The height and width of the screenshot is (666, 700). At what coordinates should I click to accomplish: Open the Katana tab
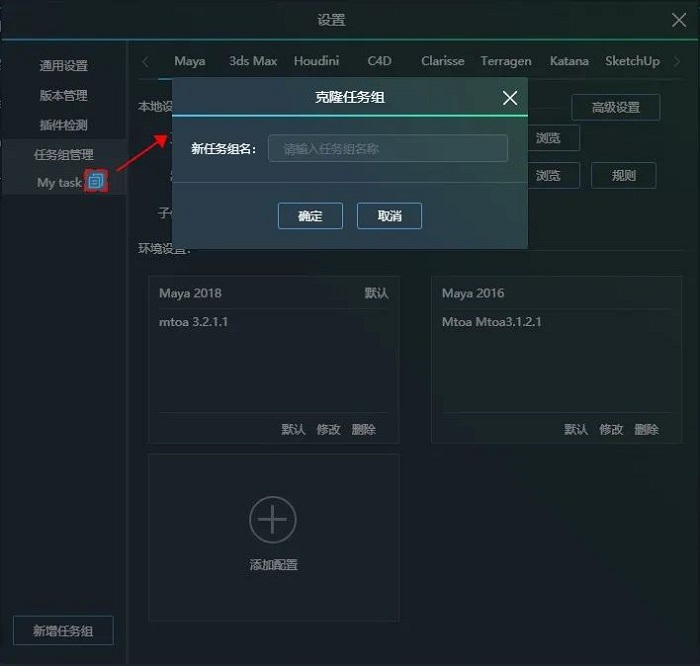[569, 61]
